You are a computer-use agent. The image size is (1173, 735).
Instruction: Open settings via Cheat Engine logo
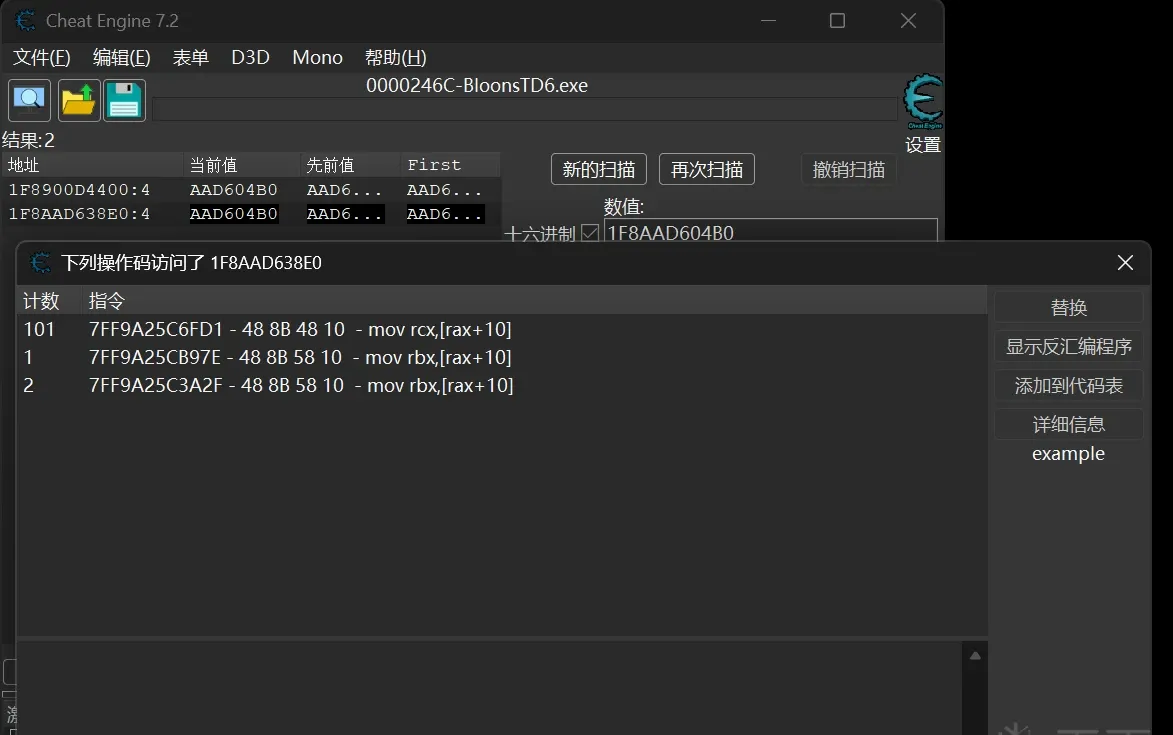point(923,102)
